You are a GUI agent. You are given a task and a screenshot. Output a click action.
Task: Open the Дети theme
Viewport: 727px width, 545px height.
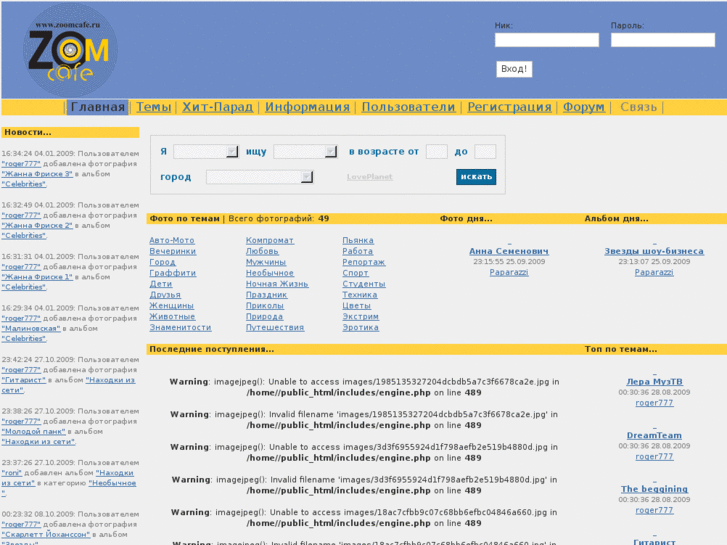pyautogui.click(x=160, y=284)
